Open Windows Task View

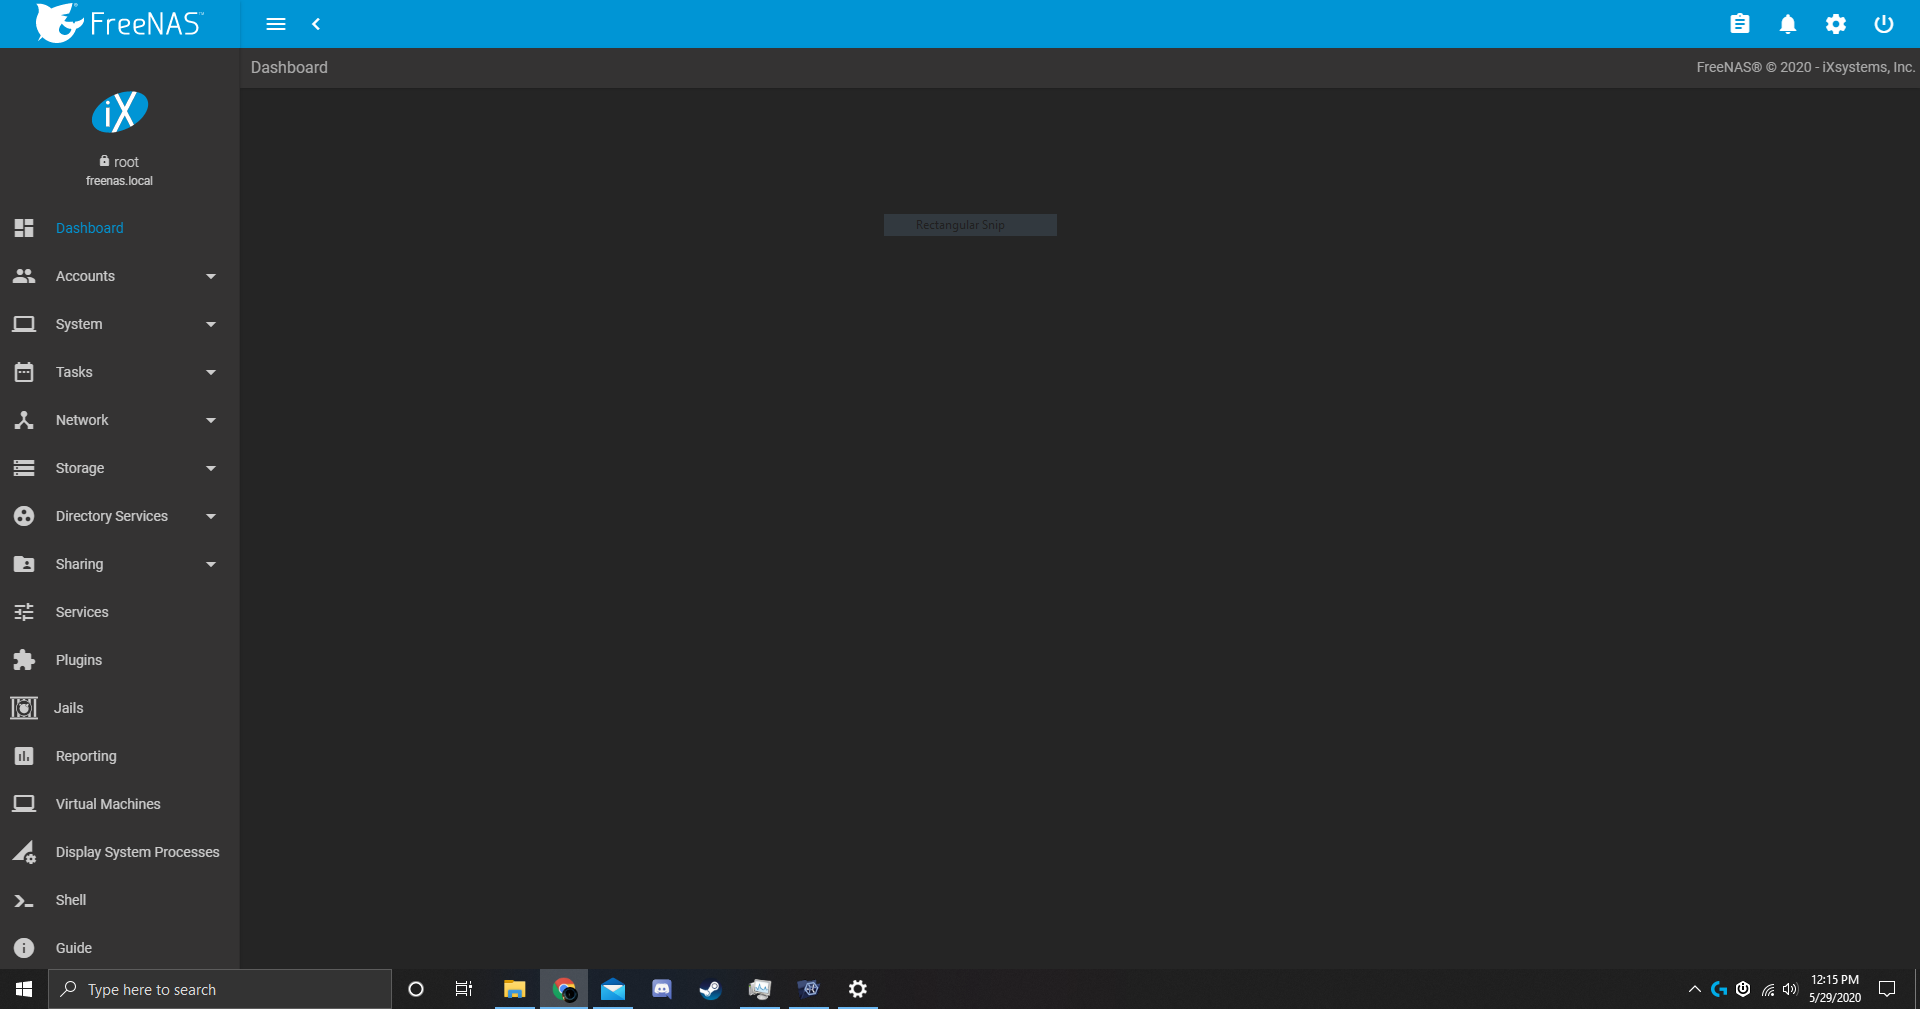point(464,989)
